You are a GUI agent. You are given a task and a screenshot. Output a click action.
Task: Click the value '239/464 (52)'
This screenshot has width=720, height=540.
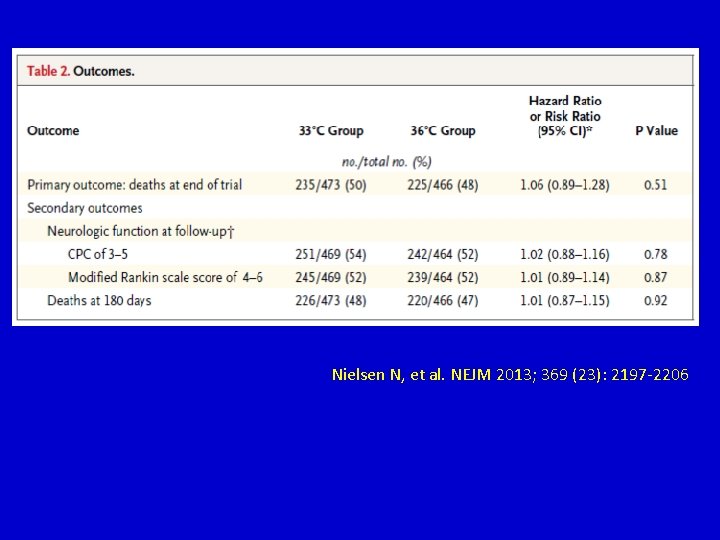443,277
